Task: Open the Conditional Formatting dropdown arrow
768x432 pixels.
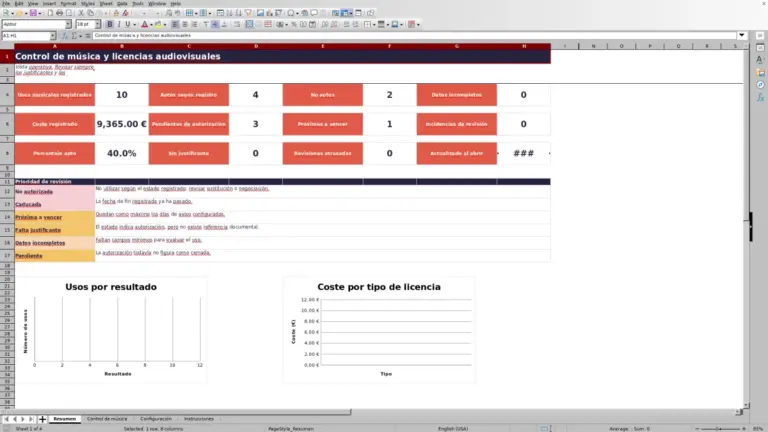Action: (418, 24)
